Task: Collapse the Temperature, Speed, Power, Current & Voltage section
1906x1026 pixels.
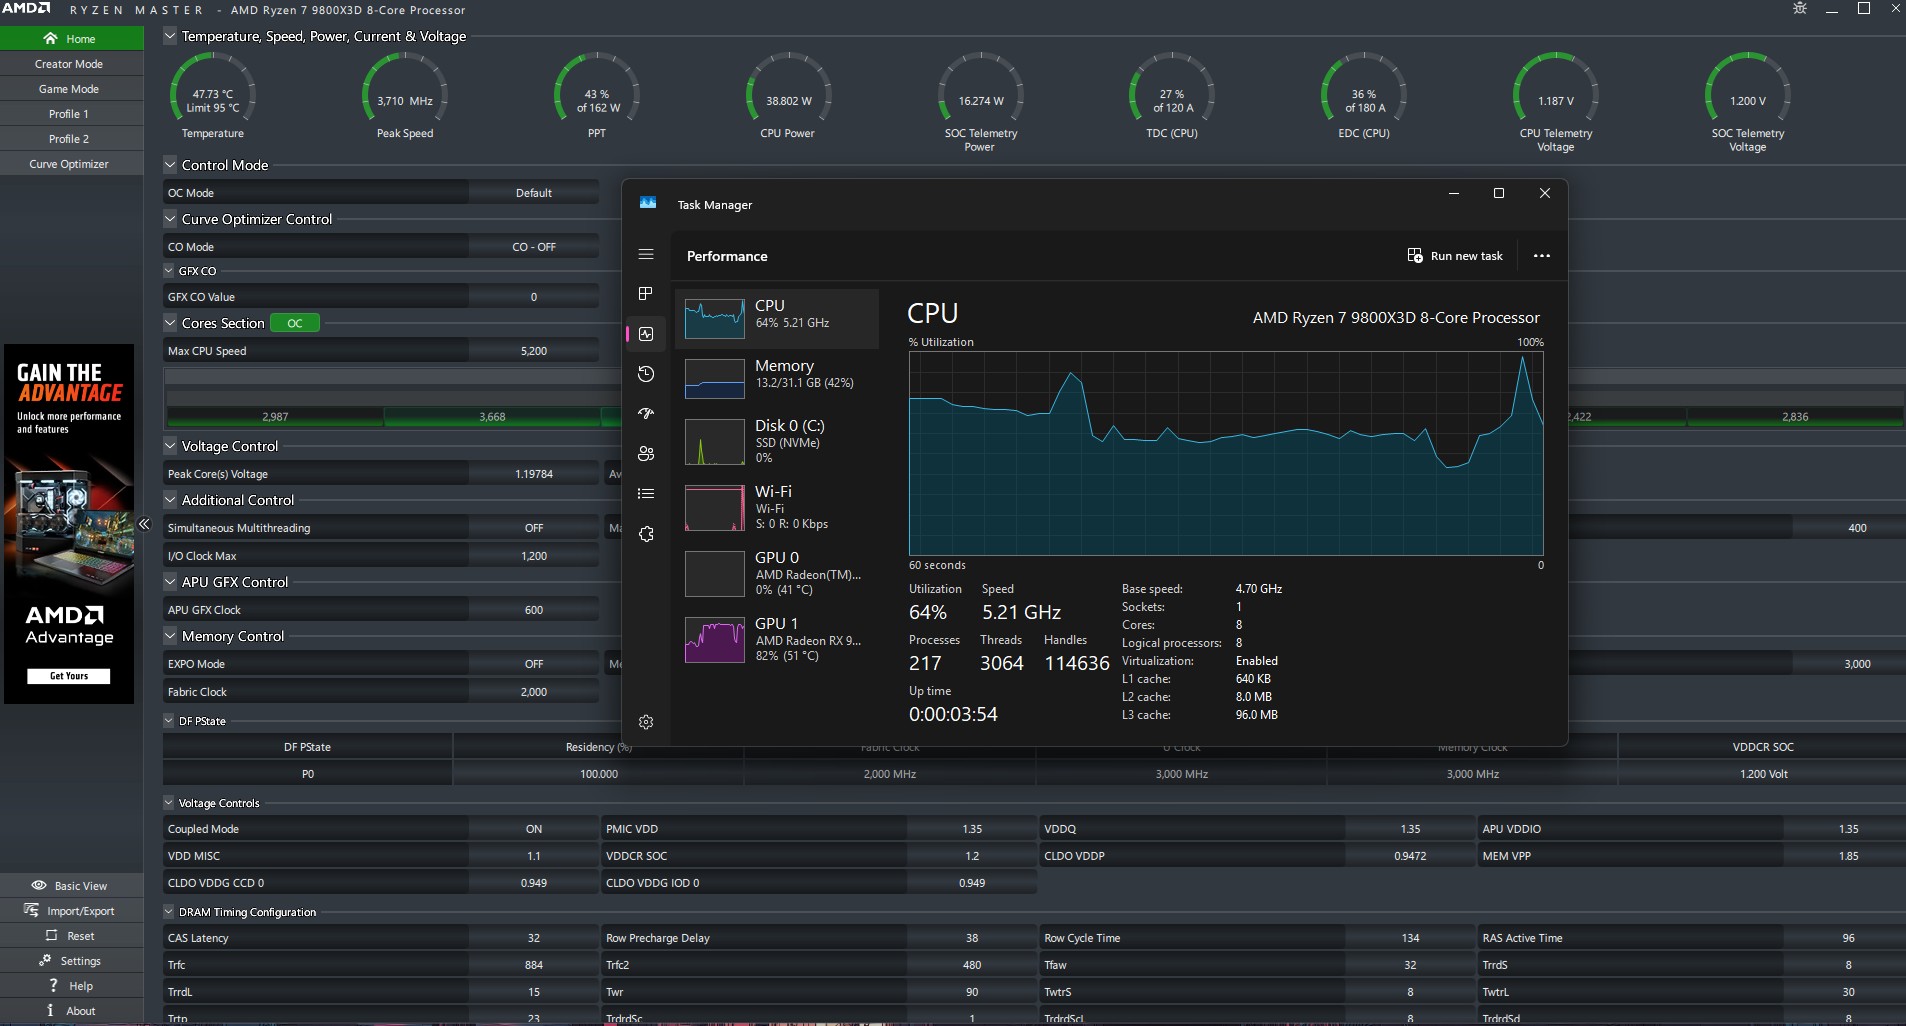Action: 170,36
